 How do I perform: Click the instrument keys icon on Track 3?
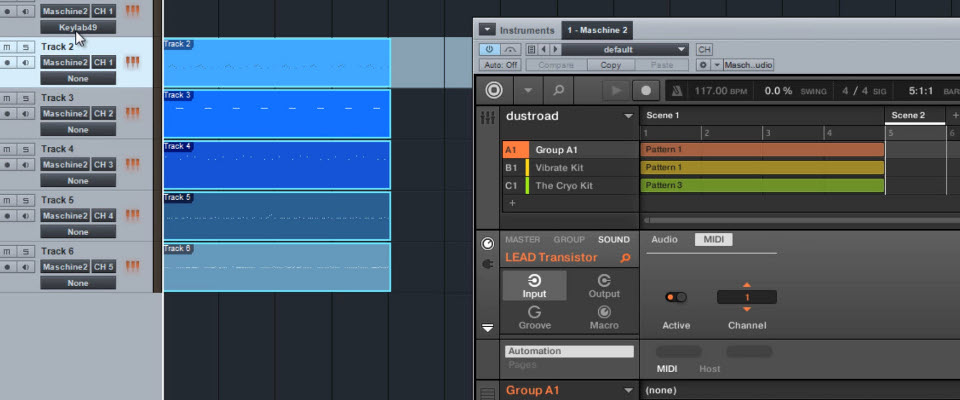132,113
